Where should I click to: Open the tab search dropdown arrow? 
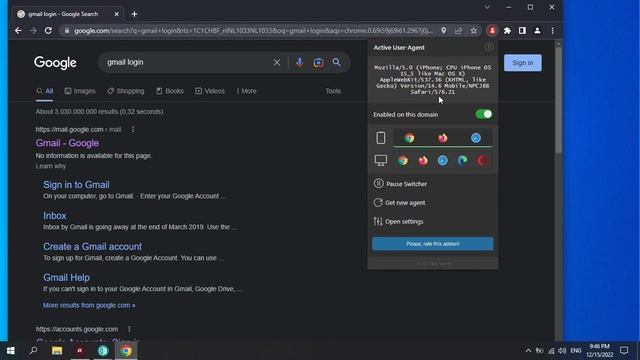tap(487, 7)
